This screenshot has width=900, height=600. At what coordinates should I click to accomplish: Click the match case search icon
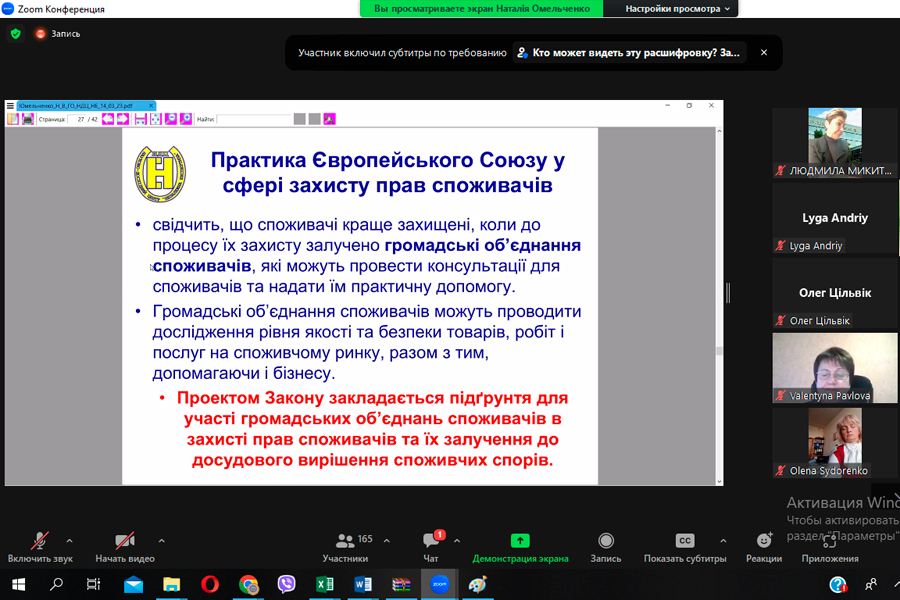(329, 119)
